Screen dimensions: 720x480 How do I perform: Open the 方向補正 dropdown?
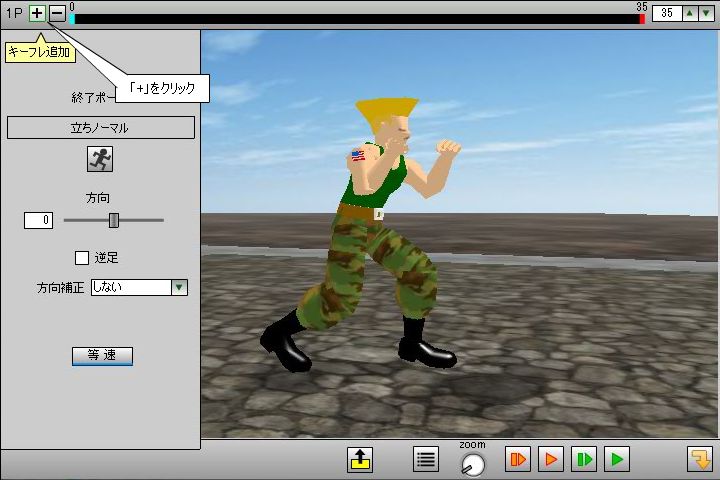coord(139,288)
